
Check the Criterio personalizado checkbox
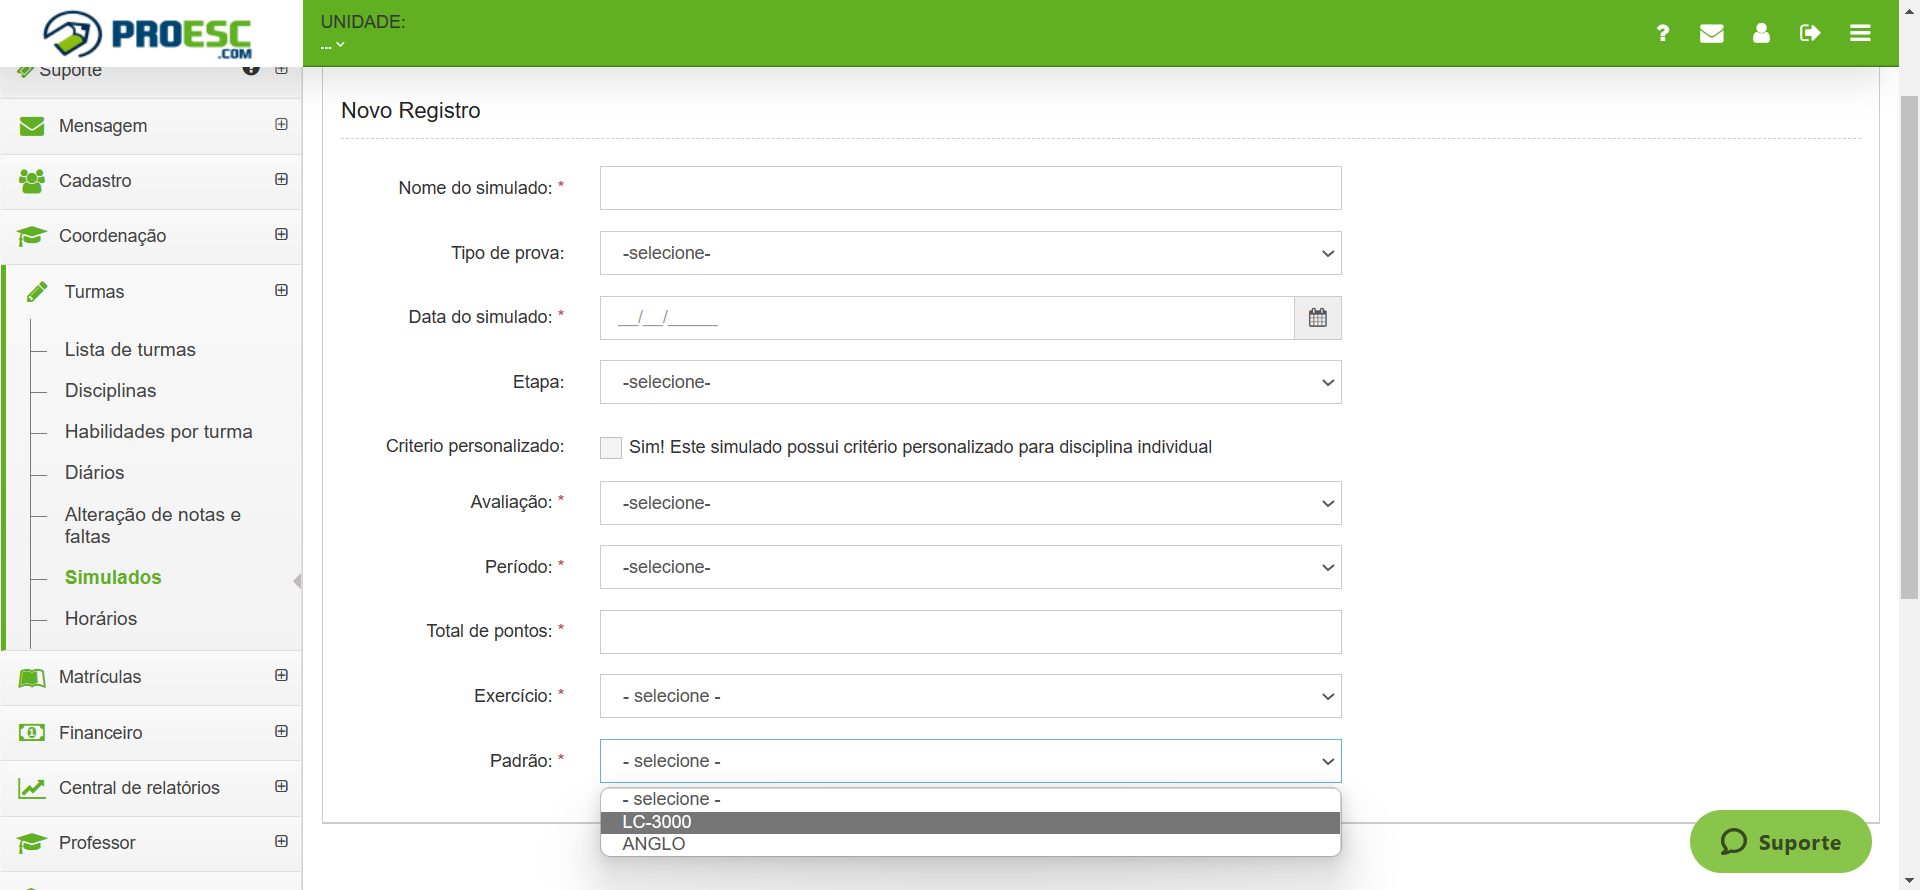coord(611,447)
